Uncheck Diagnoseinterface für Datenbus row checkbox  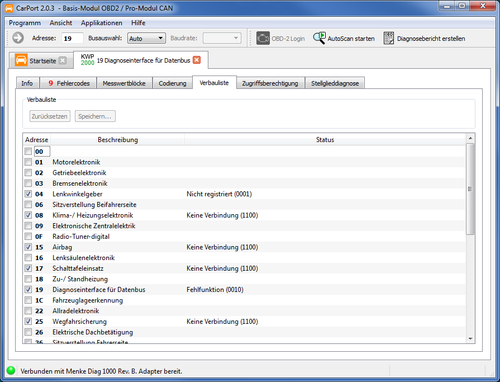(28, 289)
